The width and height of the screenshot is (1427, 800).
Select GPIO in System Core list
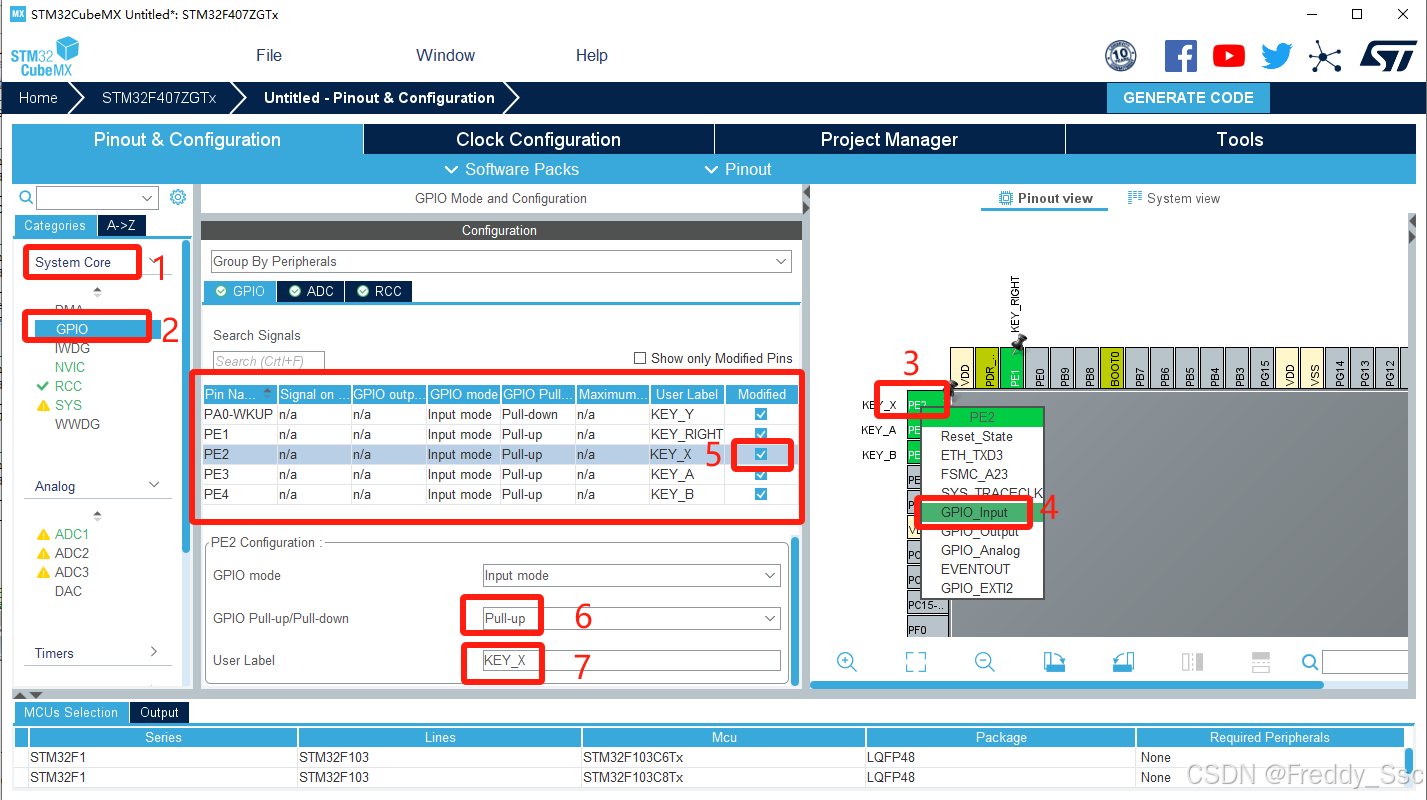[72, 329]
